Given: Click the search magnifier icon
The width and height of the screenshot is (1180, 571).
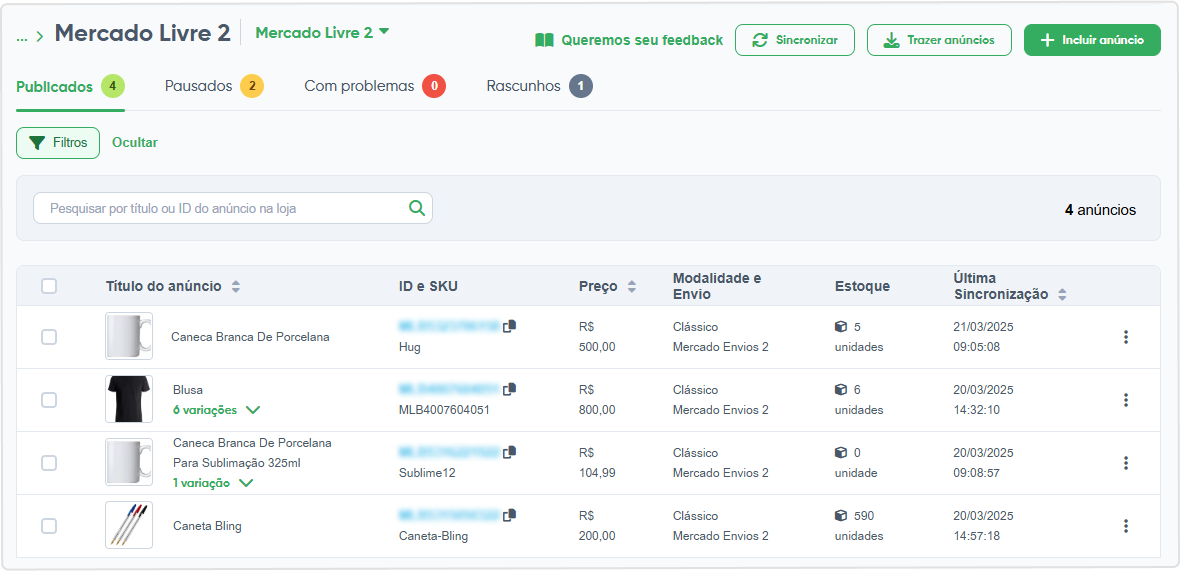Looking at the screenshot, I should (x=416, y=208).
